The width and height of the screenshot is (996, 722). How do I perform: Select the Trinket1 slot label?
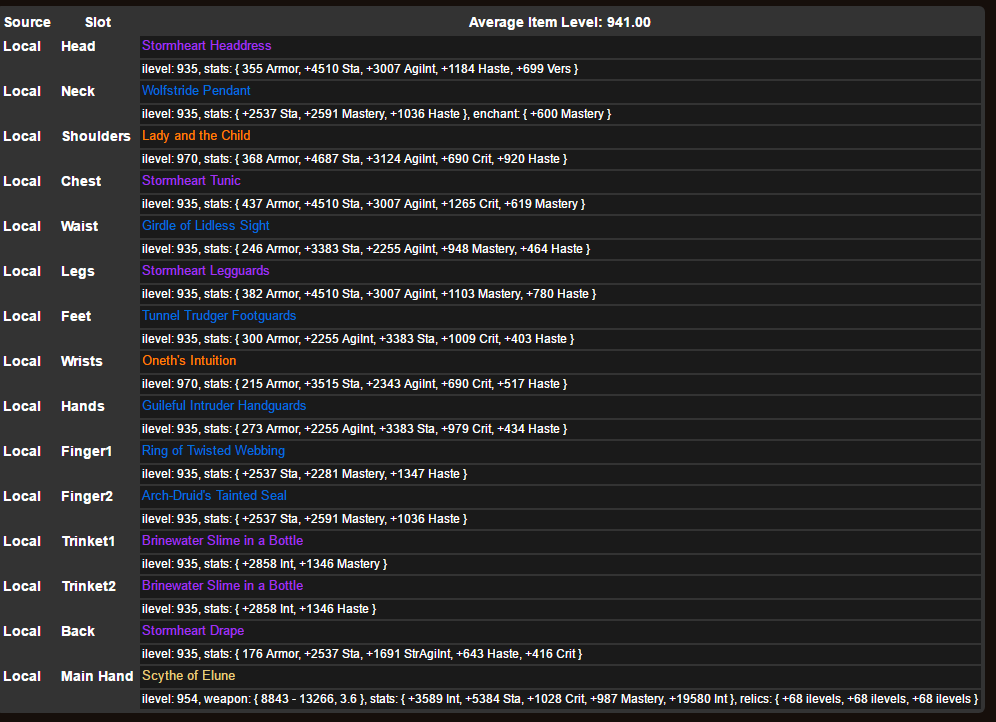pos(88,542)
